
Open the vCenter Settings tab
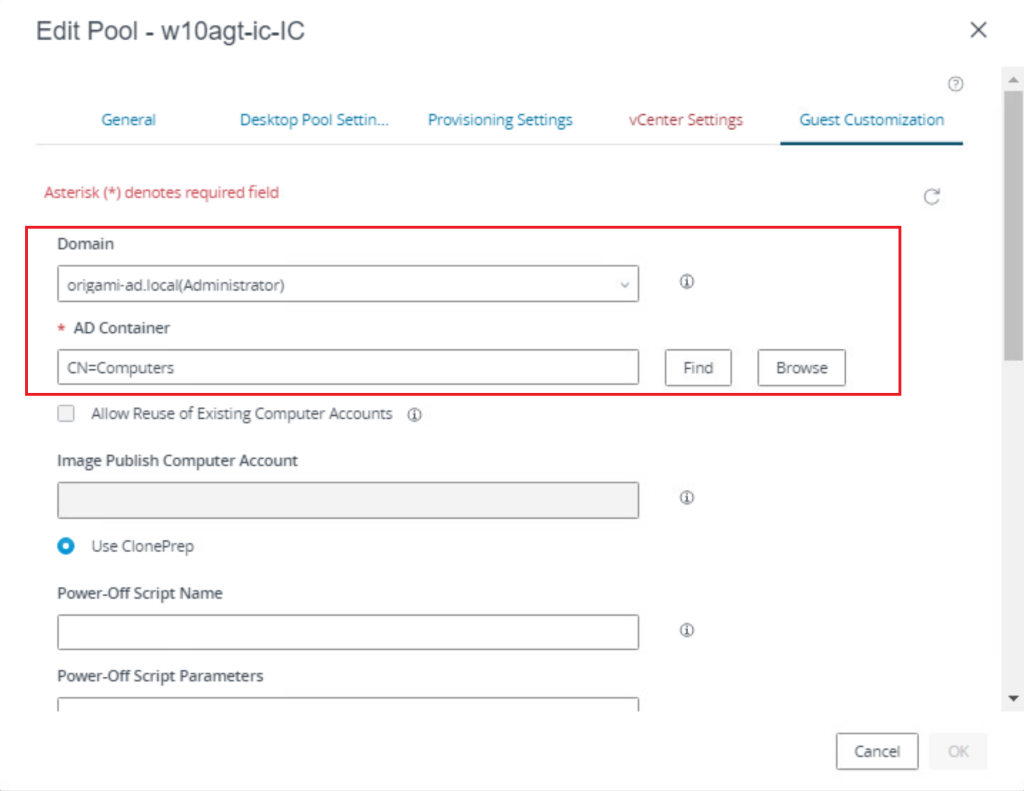click(686, 120)
